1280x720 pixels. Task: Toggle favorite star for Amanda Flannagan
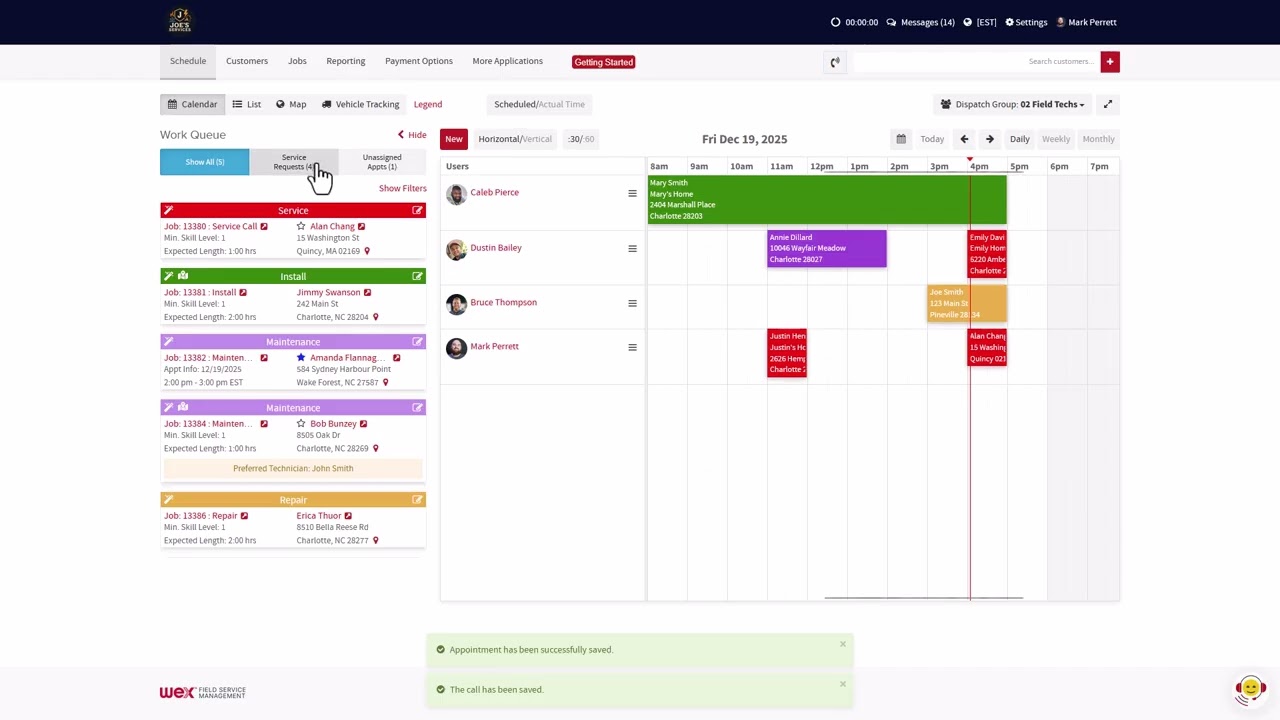[x=301, y=357]
